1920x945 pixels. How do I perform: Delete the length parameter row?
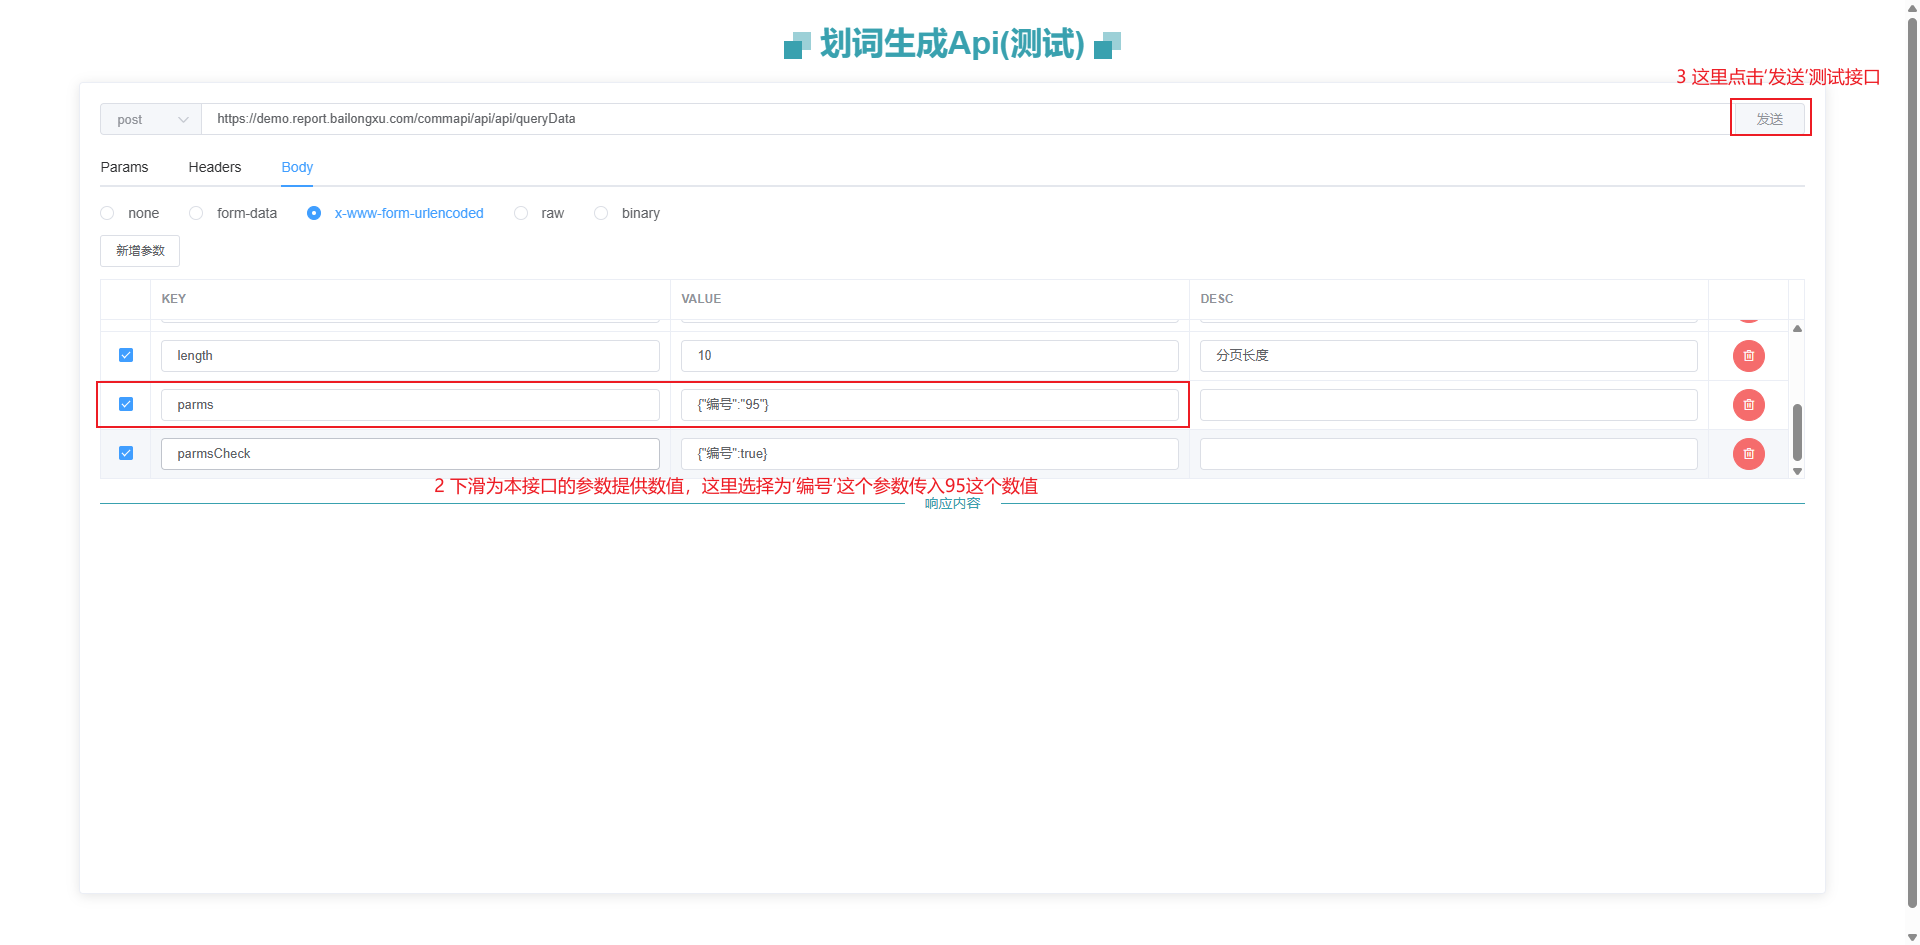1748,356
